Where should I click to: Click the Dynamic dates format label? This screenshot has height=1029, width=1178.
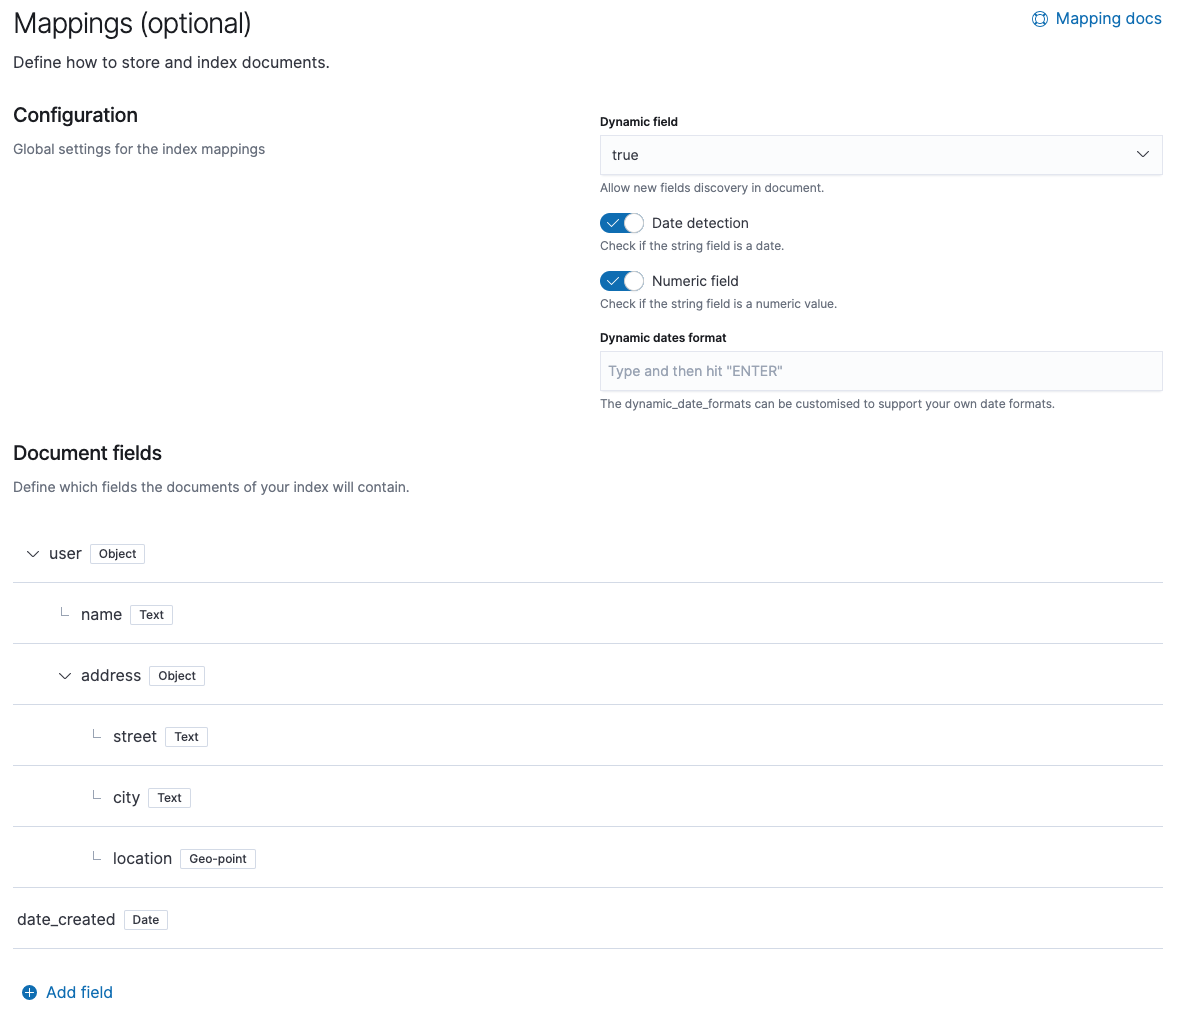pos(663,338)
